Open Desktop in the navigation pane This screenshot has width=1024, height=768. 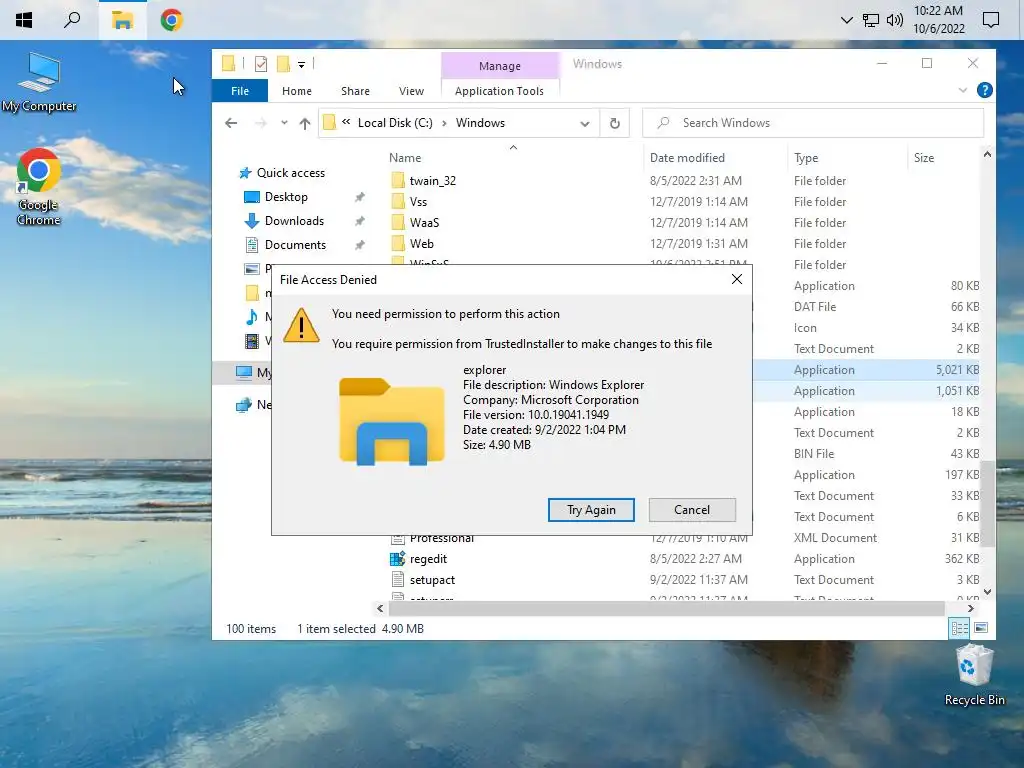[x=286, y=197]
